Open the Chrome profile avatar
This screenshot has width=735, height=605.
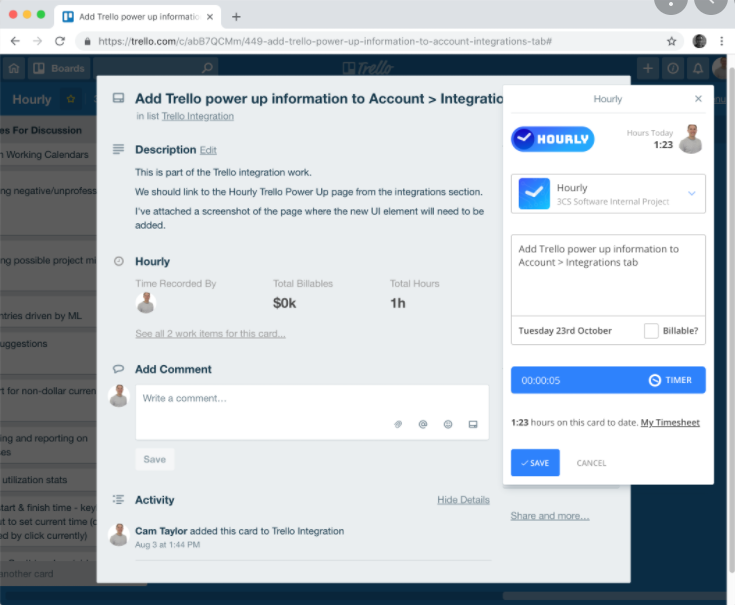699,41
